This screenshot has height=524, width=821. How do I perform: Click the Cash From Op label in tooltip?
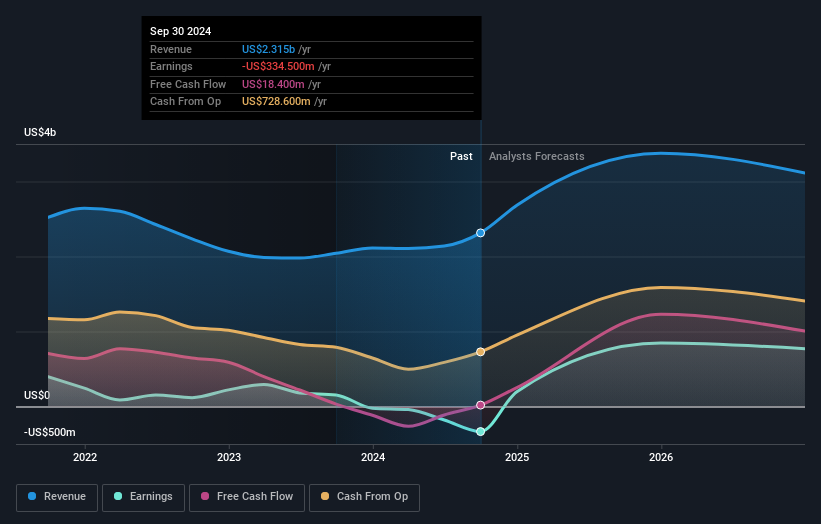(x=185, y=102)
